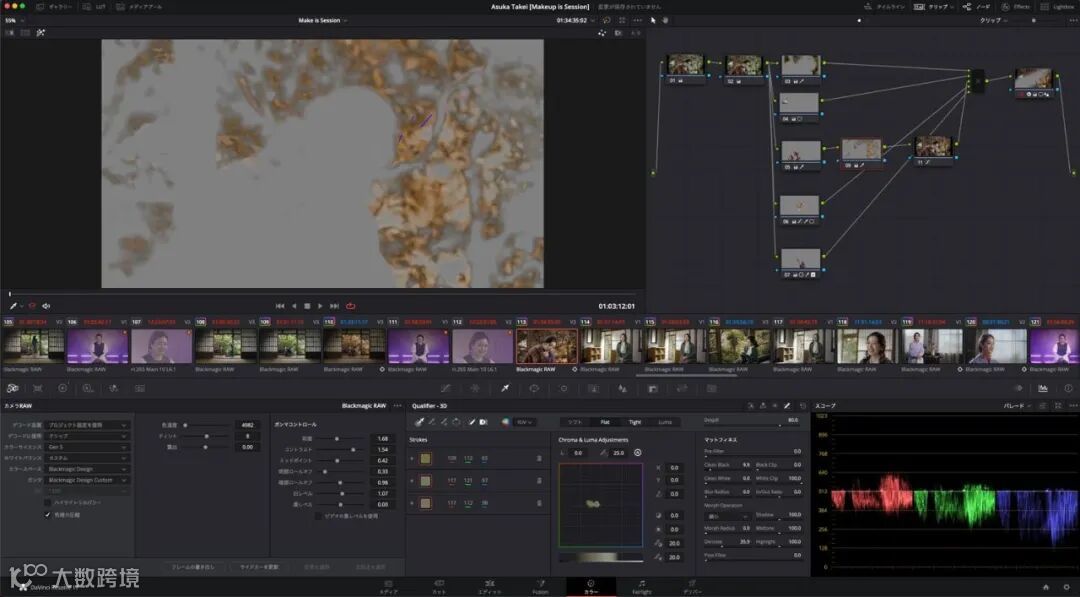
Task: Click the Tracker palette icon
Action: [563, 388]
